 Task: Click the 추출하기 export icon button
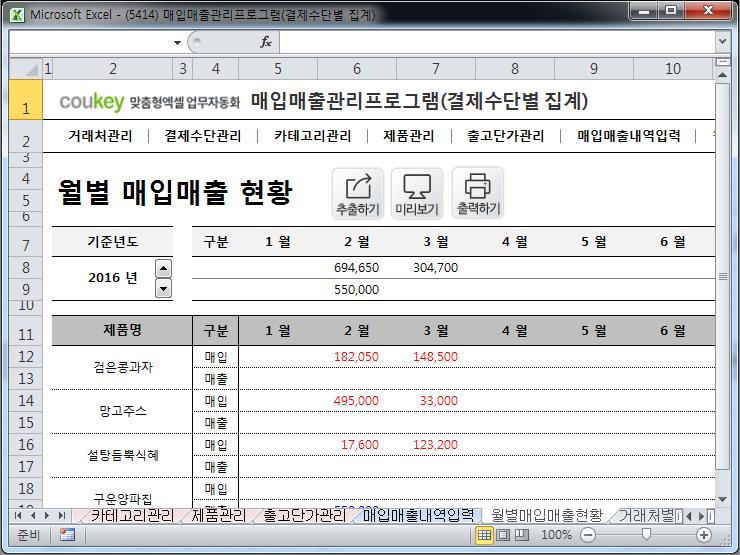click(x=358, y=193)
